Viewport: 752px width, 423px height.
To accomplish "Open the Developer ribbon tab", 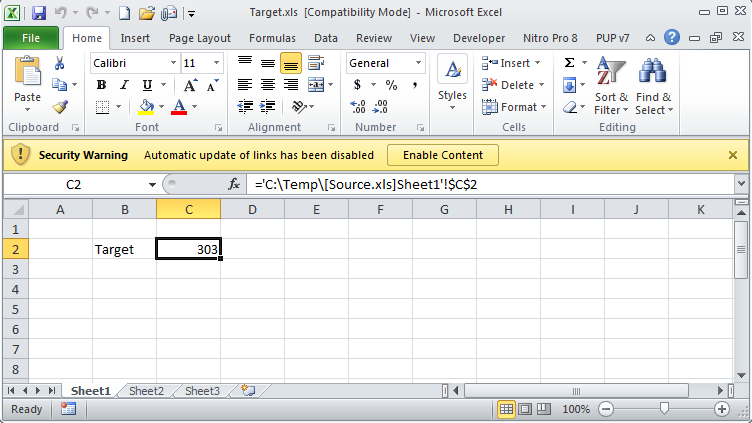I will (x=479, y=38).
